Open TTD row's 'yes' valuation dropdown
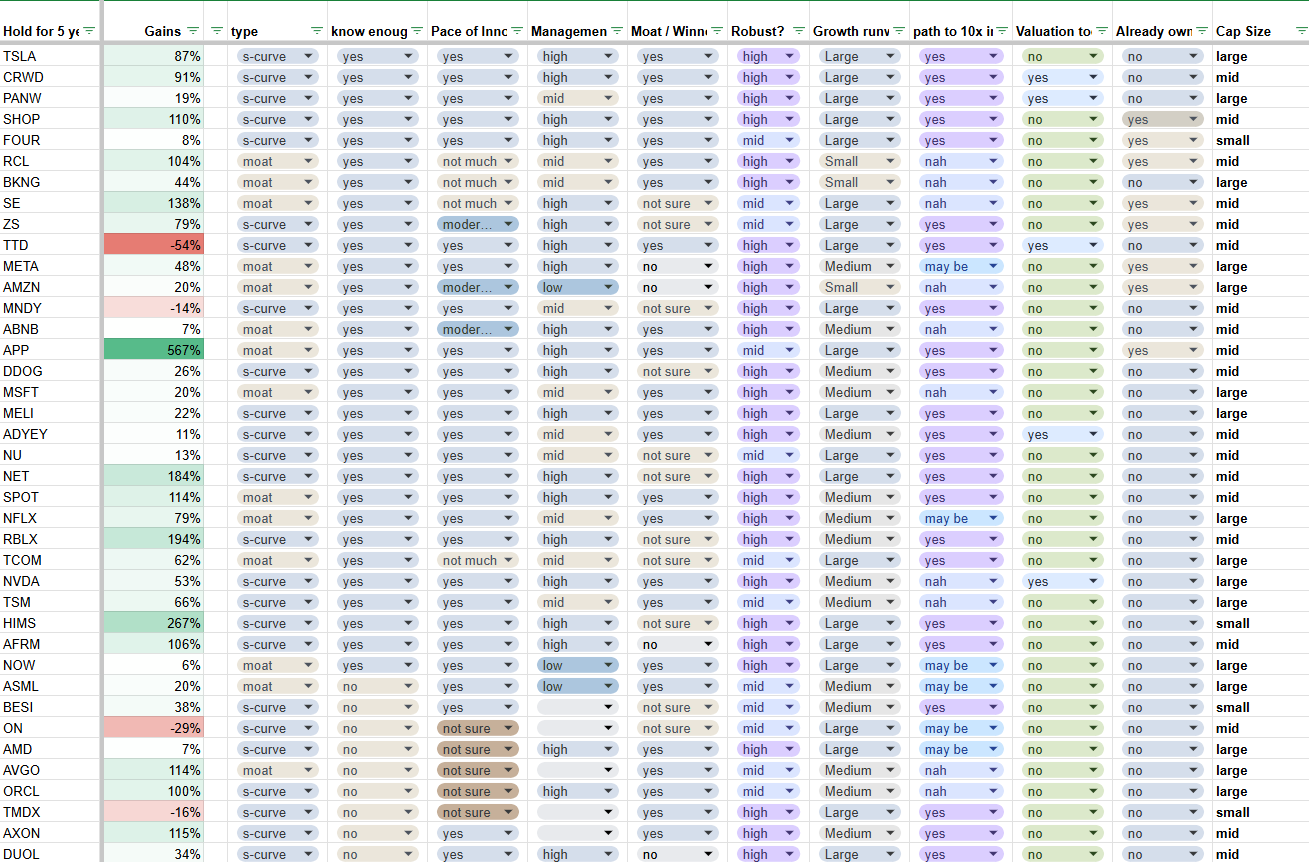The width and height of the screenshot is (1309, 862). click(1062, 245)
